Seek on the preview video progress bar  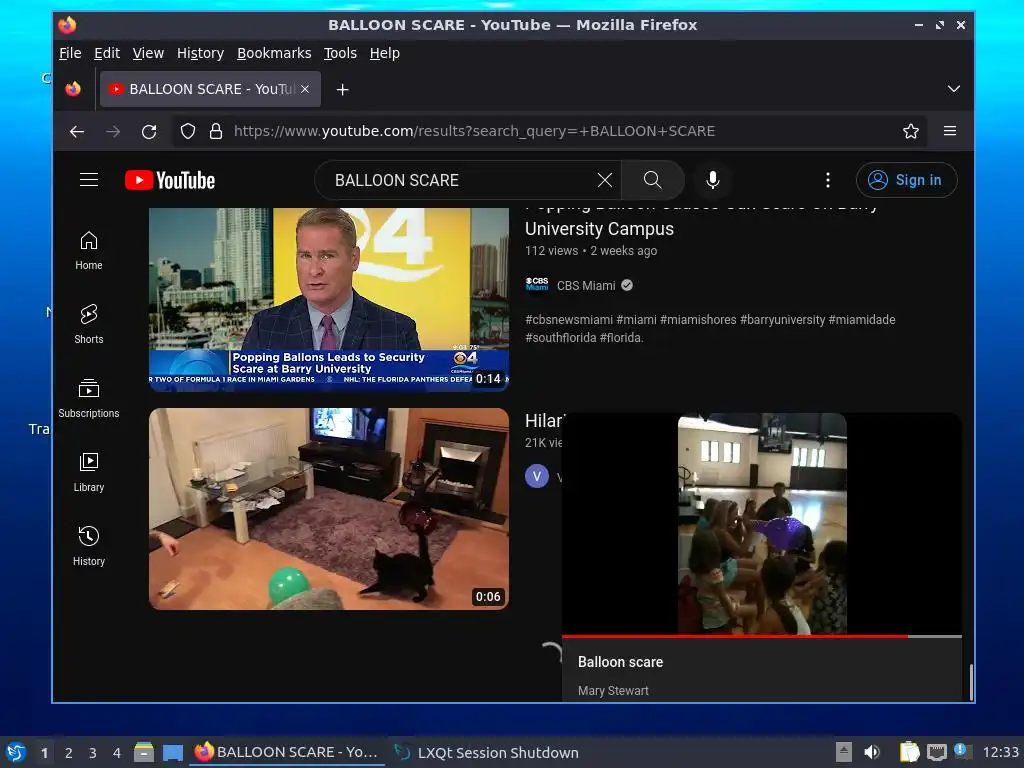[761, 636]
